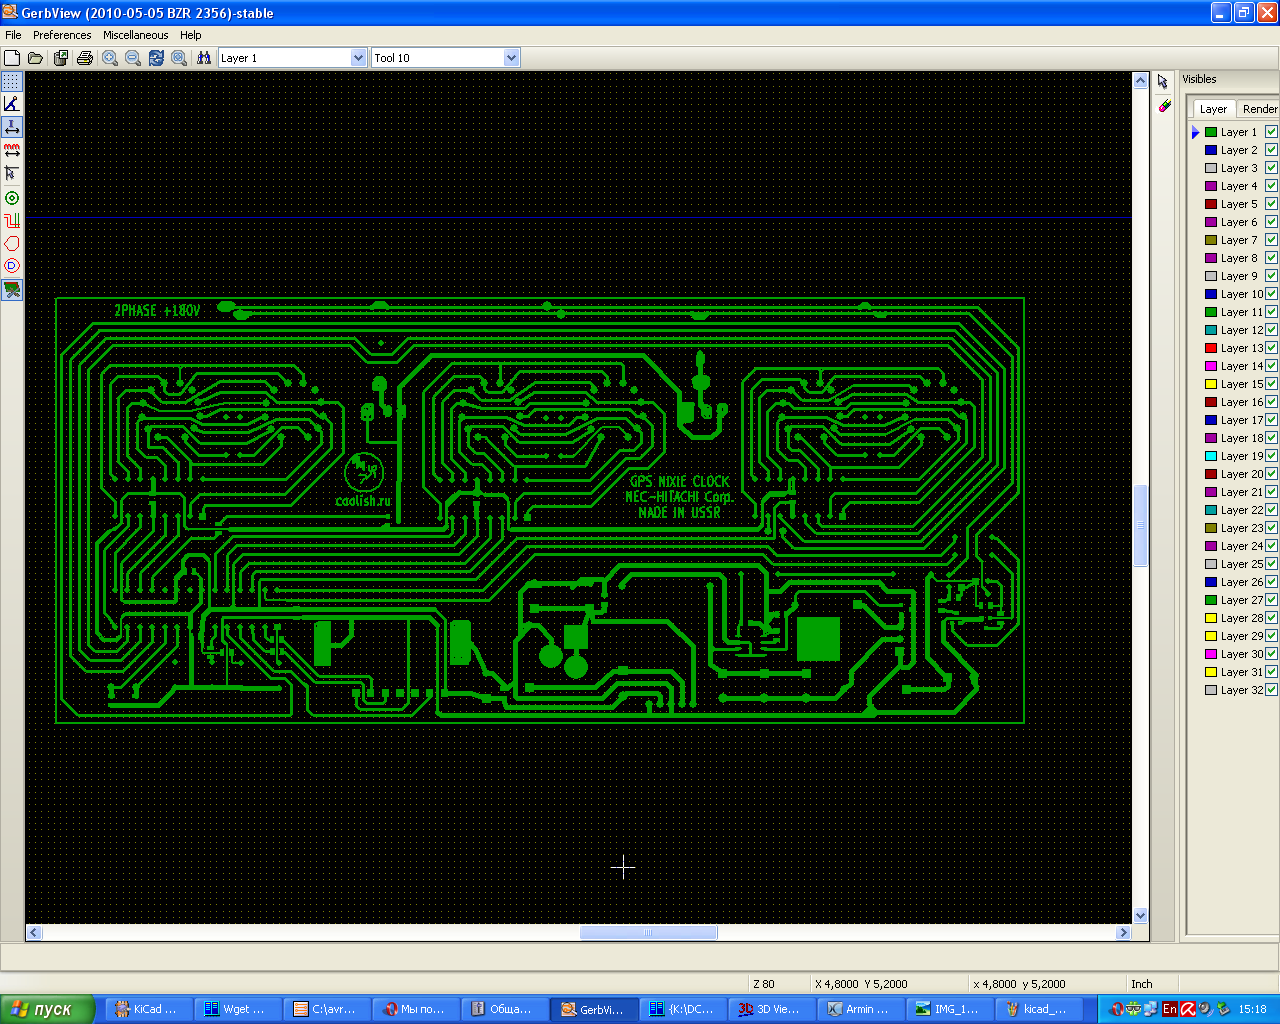Viewport: 1280px width, 1024px height.
Task: Click the Layer 2 blue color swatch
Action: (1211, 150)
